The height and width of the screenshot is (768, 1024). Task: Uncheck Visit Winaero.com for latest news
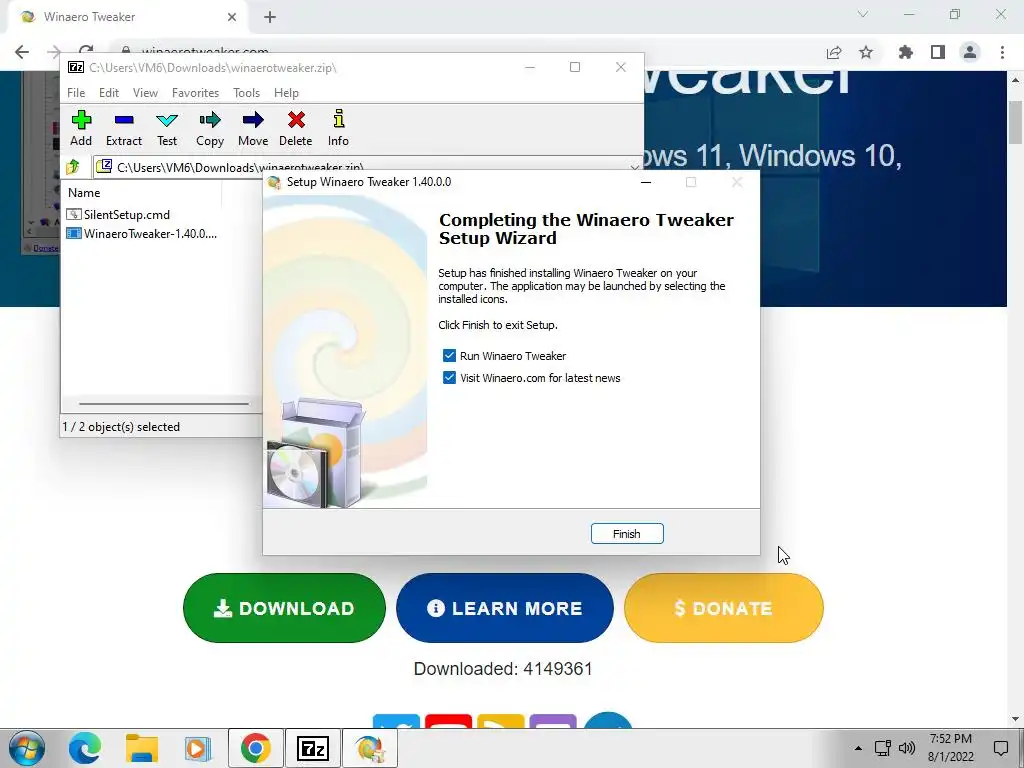click(449, 378)
